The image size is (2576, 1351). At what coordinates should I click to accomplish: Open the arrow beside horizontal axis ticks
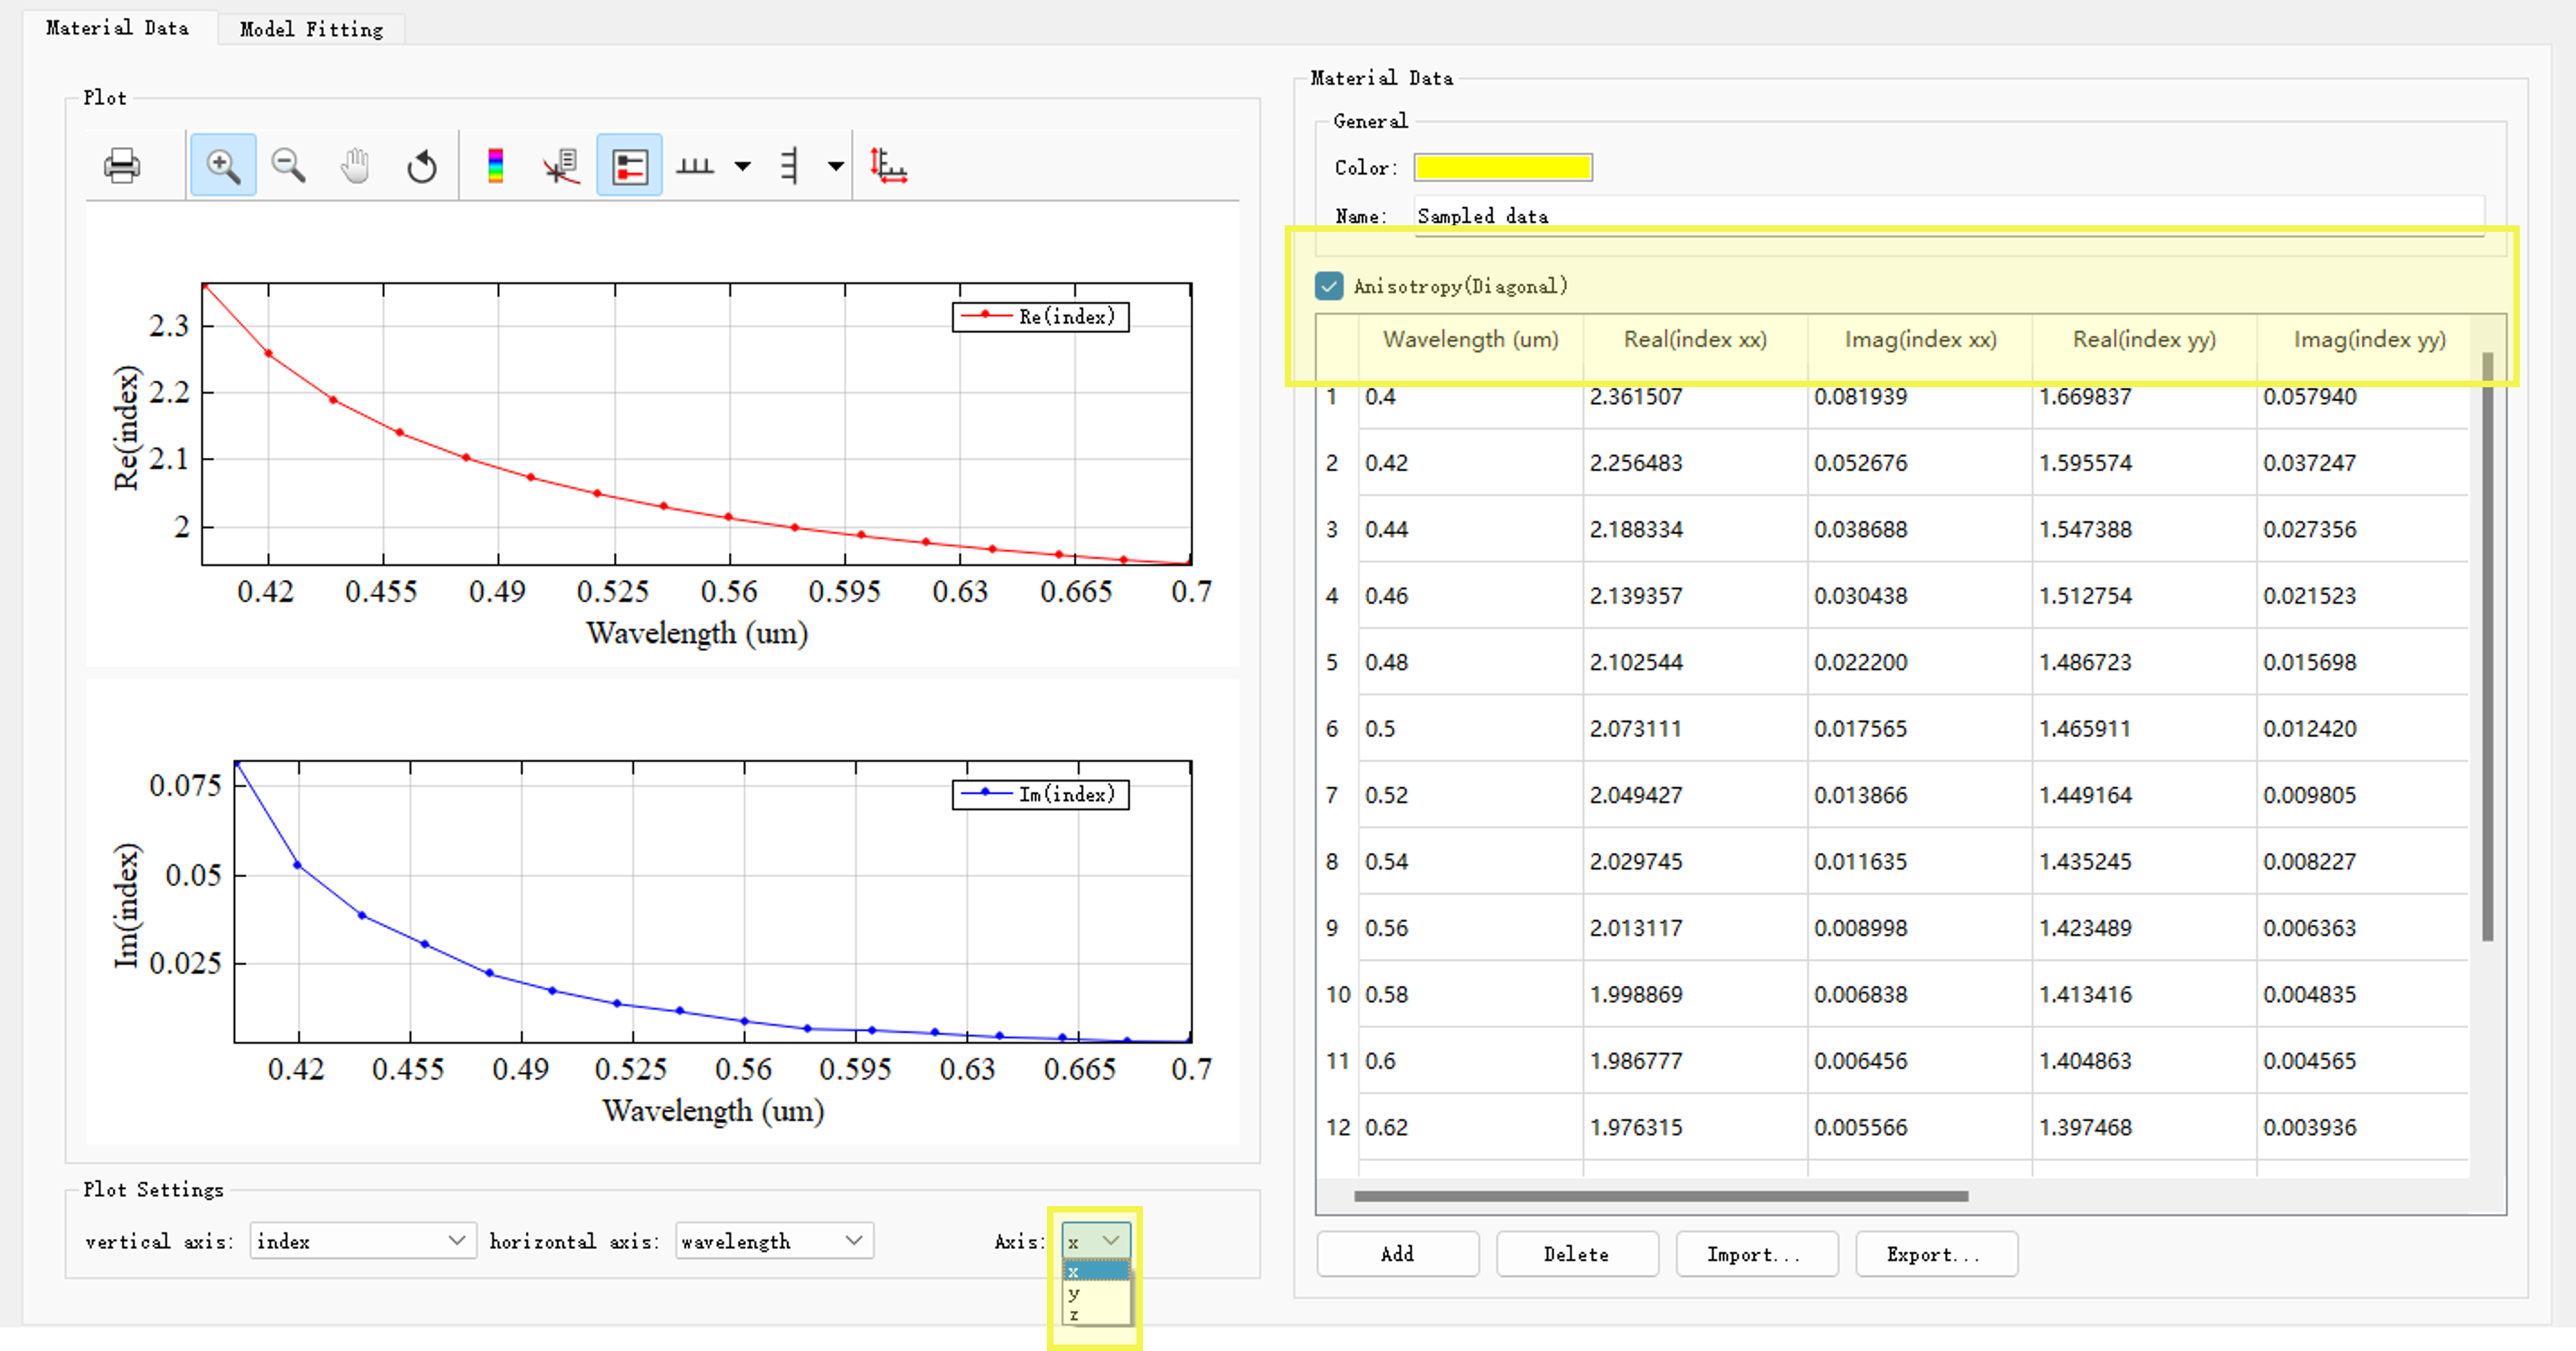point(742,166)
